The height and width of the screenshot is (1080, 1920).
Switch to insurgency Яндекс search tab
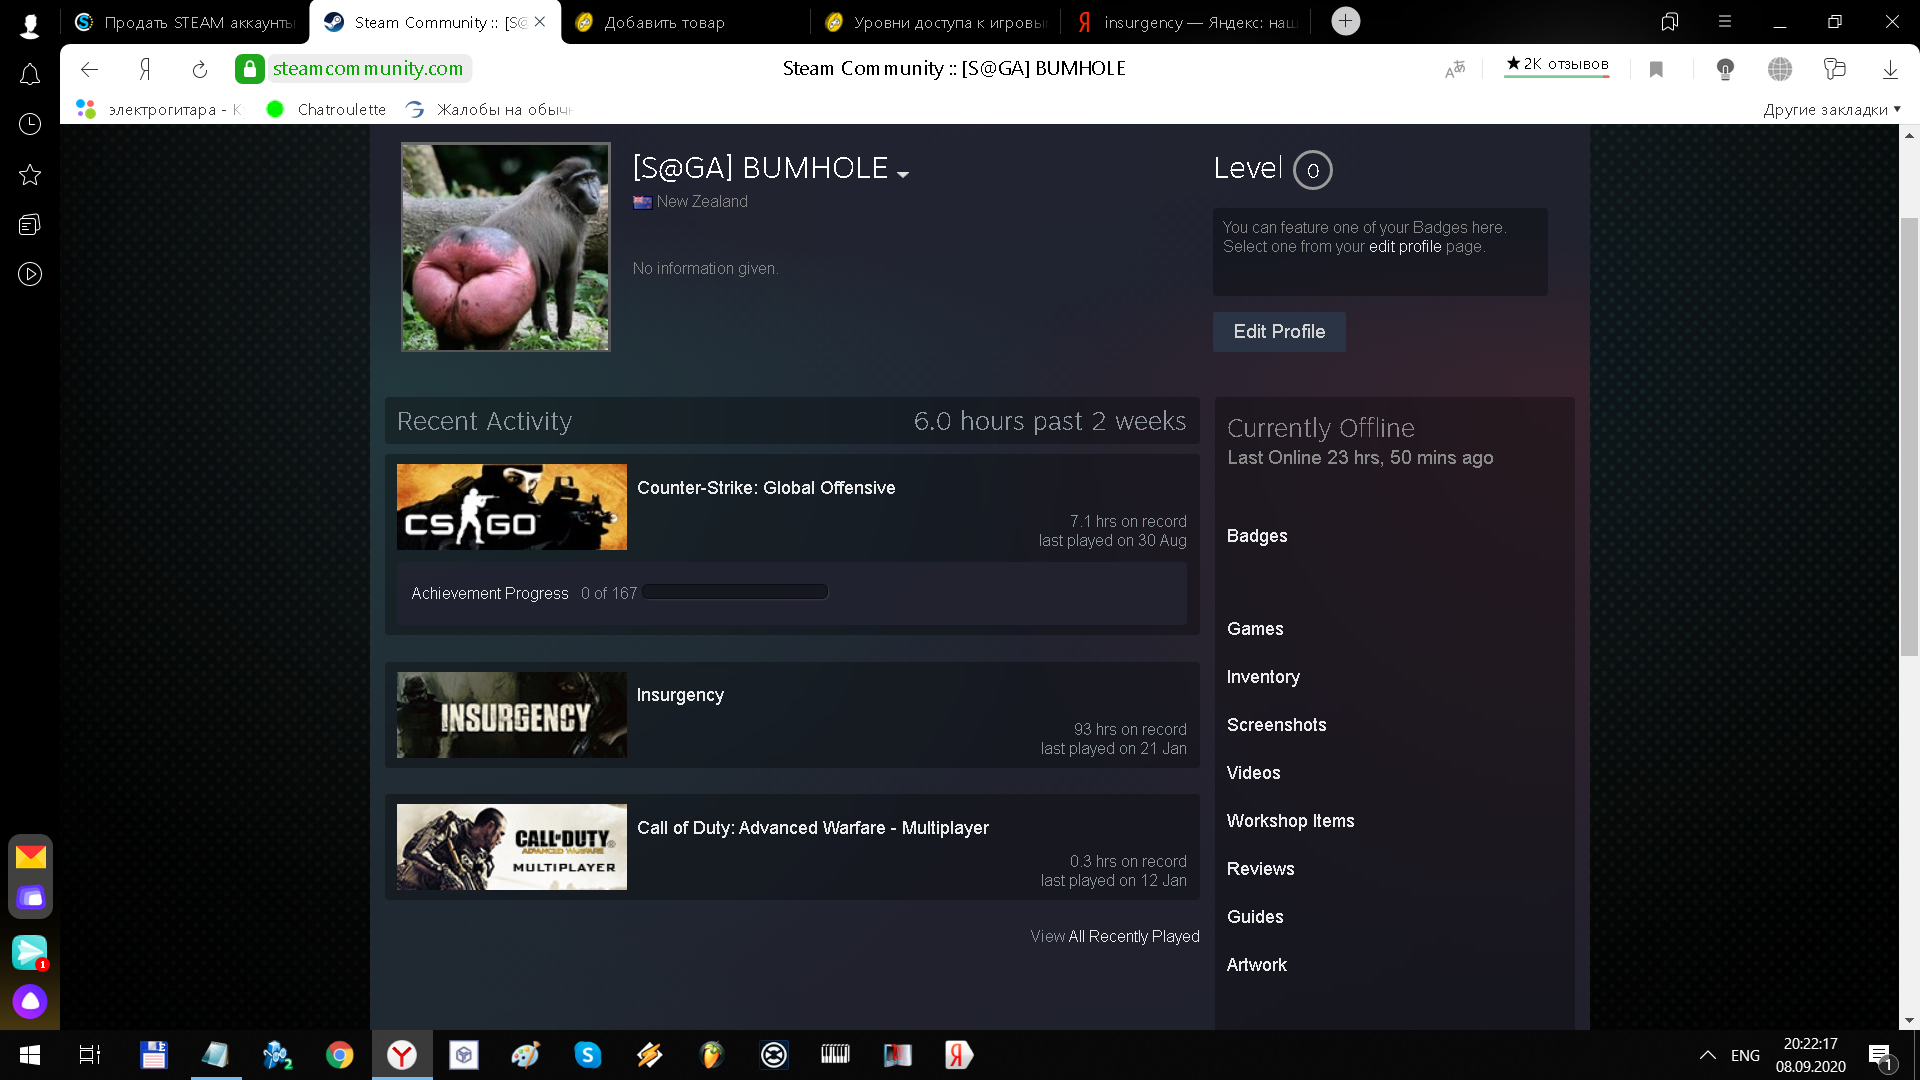1185,22
